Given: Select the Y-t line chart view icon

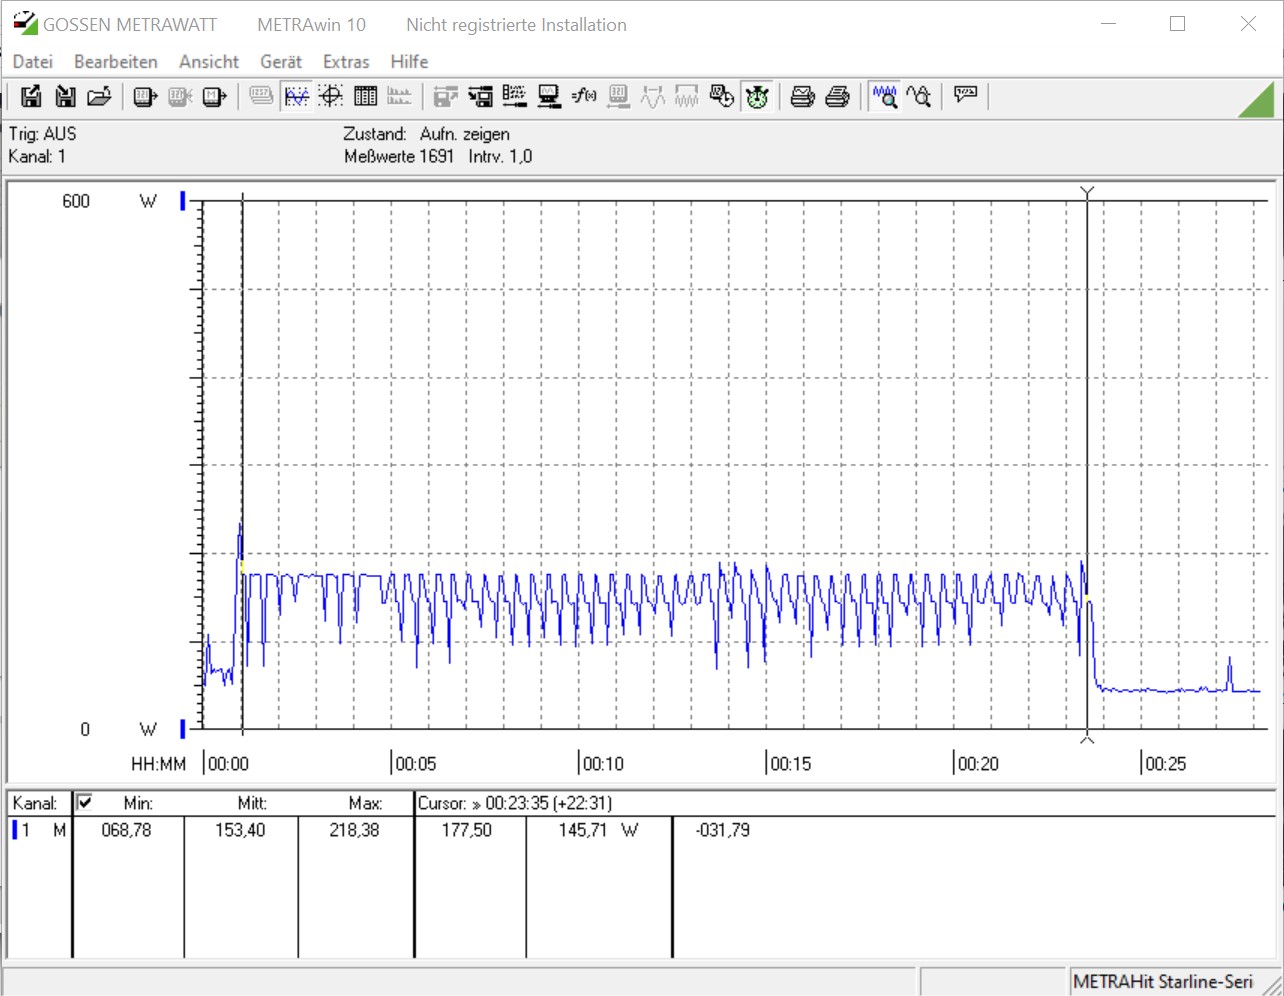Looking at the screenshot, I should (297, 96).
